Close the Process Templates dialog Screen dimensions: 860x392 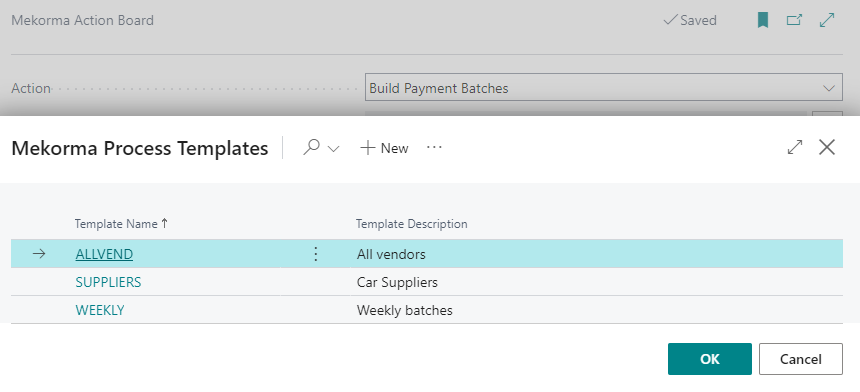point(827,147)
